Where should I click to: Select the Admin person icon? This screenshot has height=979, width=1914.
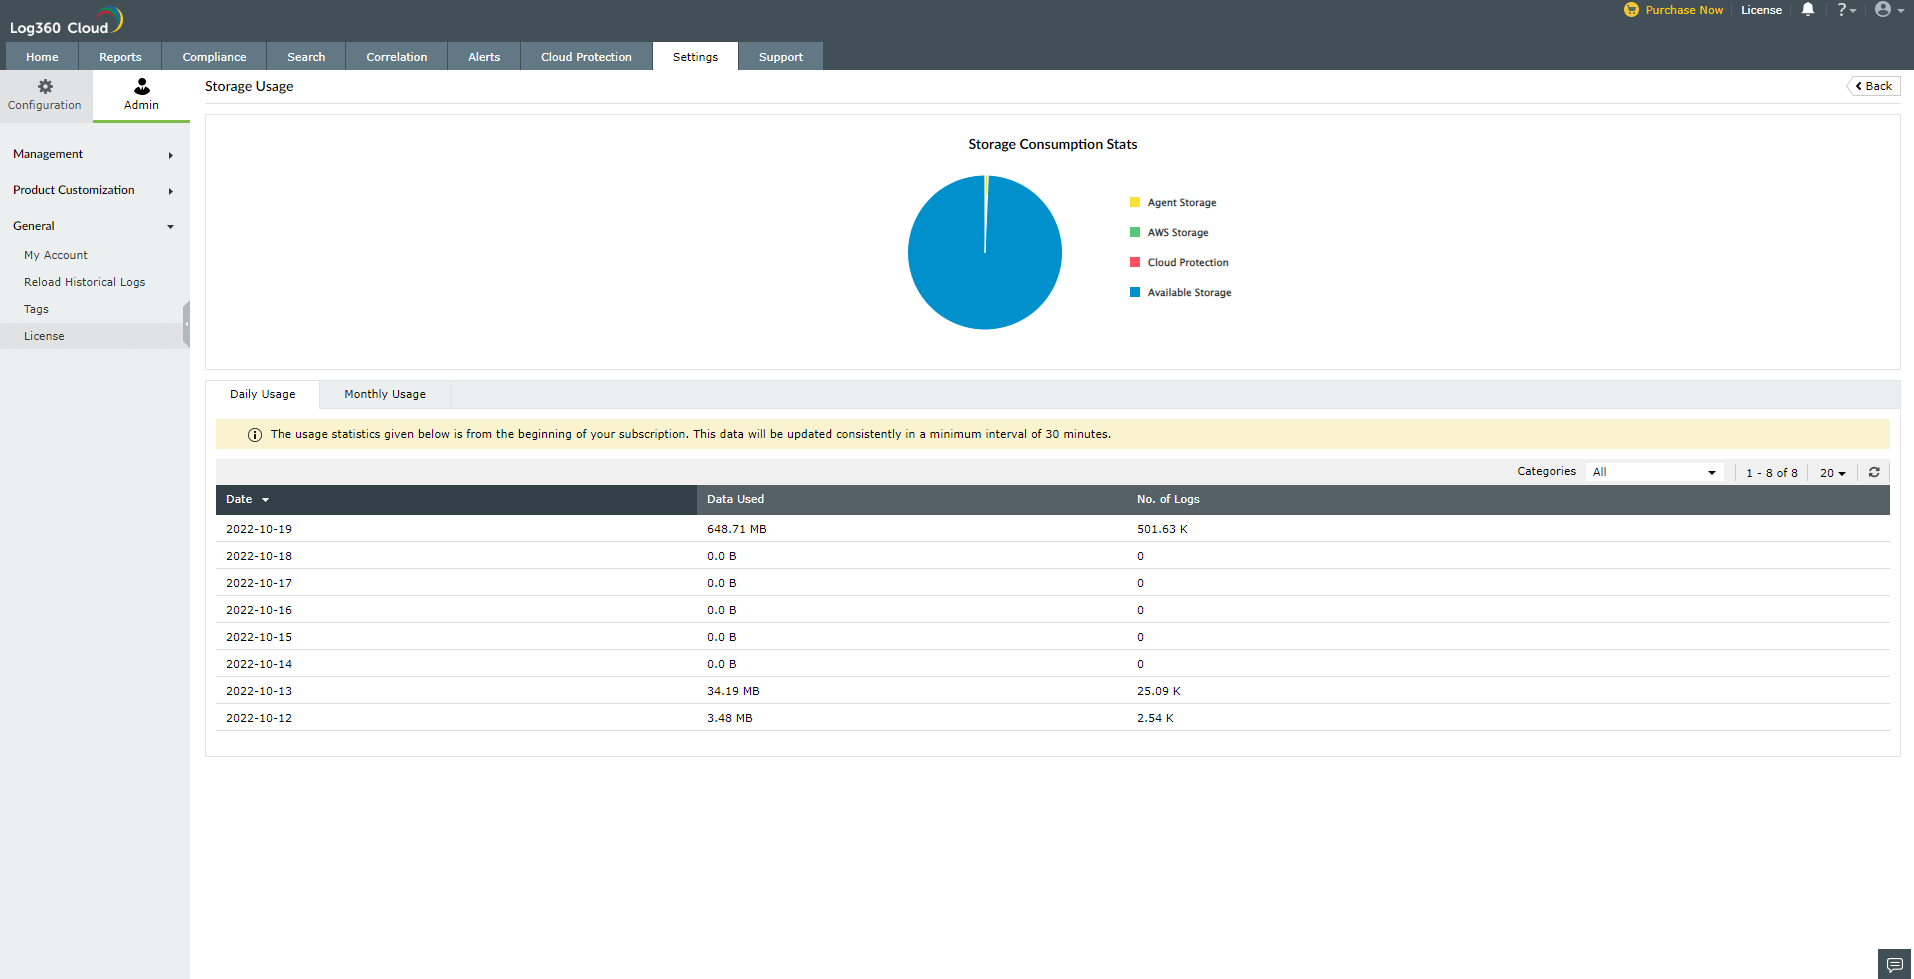click(141, 87)
